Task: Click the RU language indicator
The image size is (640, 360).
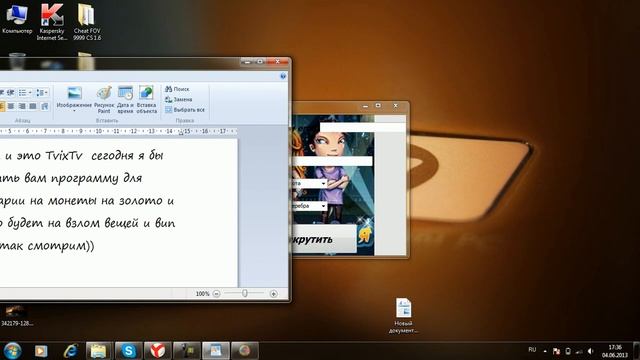Action: (x=532, y=350)
